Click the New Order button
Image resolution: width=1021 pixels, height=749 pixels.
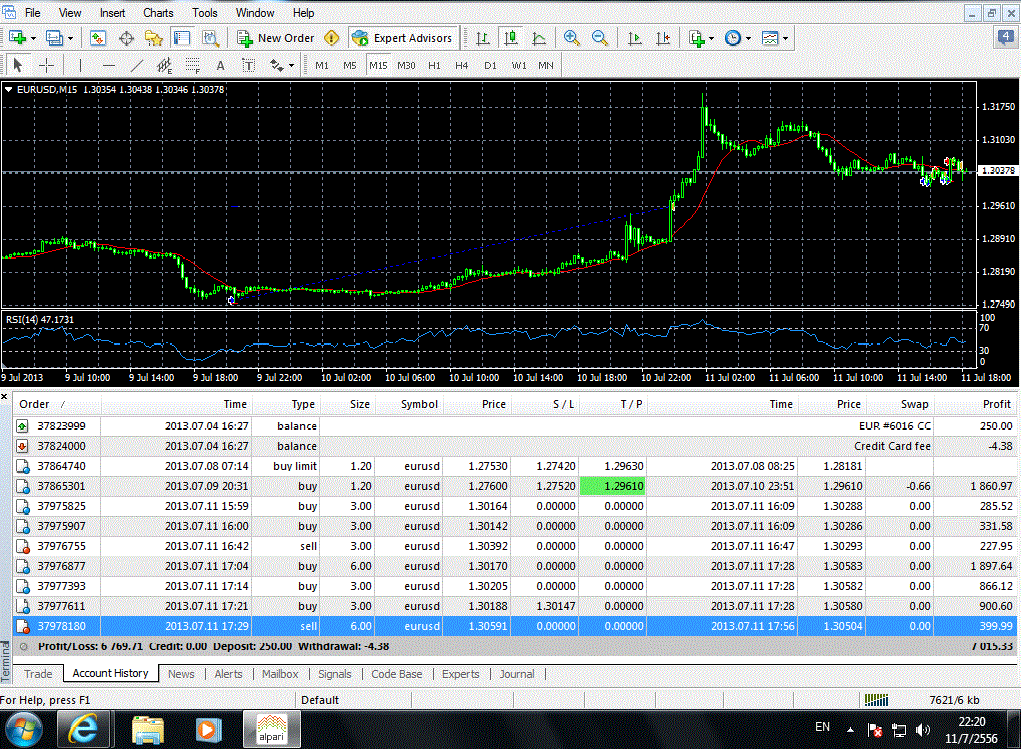(276, 38)
